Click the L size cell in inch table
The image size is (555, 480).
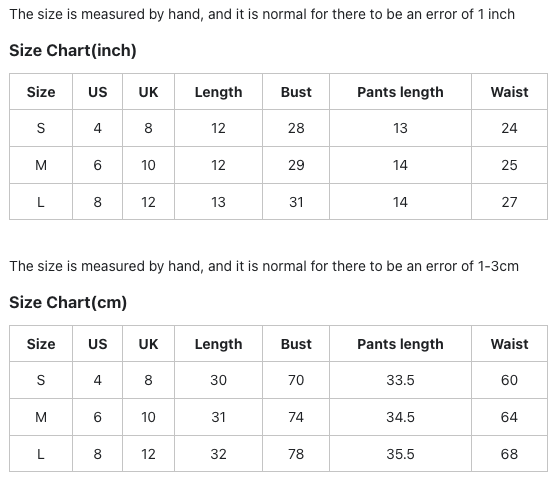pos(41,202)
